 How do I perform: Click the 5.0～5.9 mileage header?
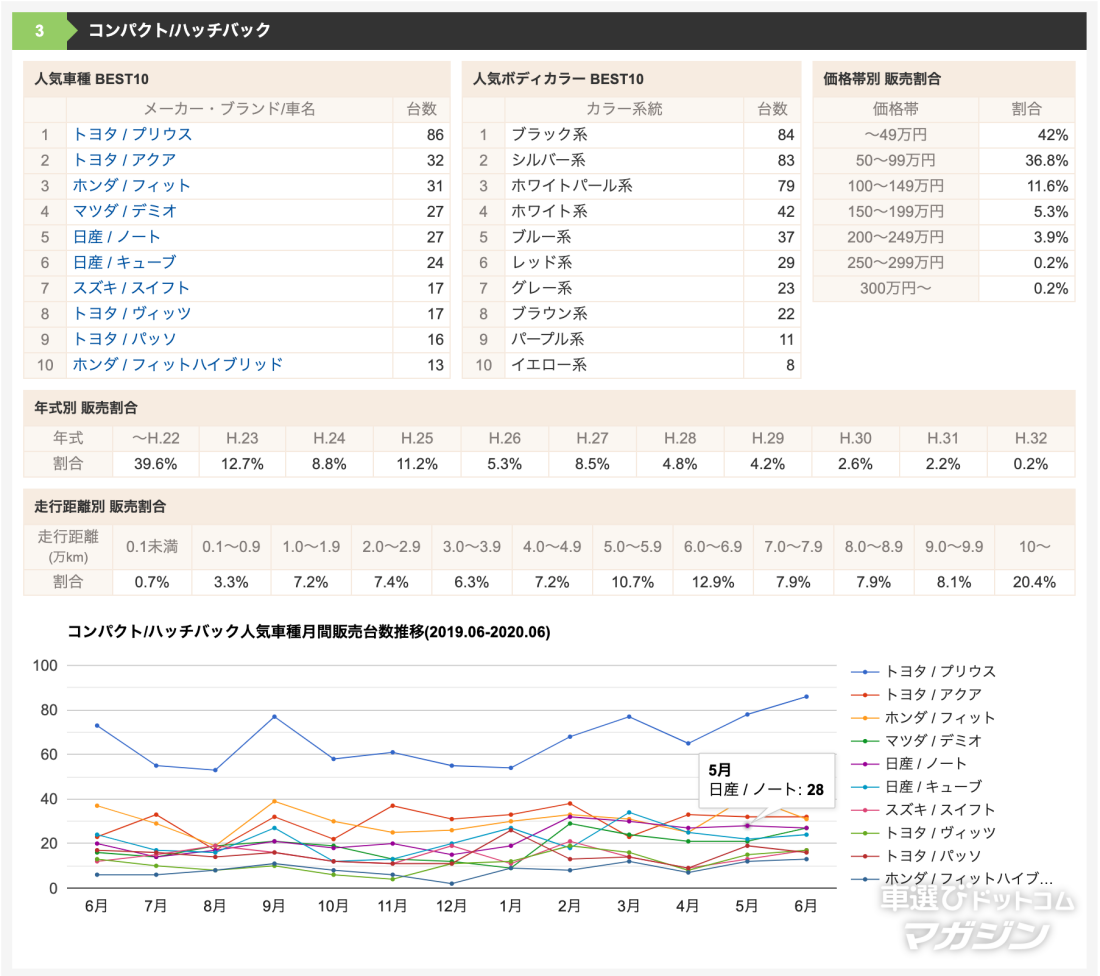[633, 547]
